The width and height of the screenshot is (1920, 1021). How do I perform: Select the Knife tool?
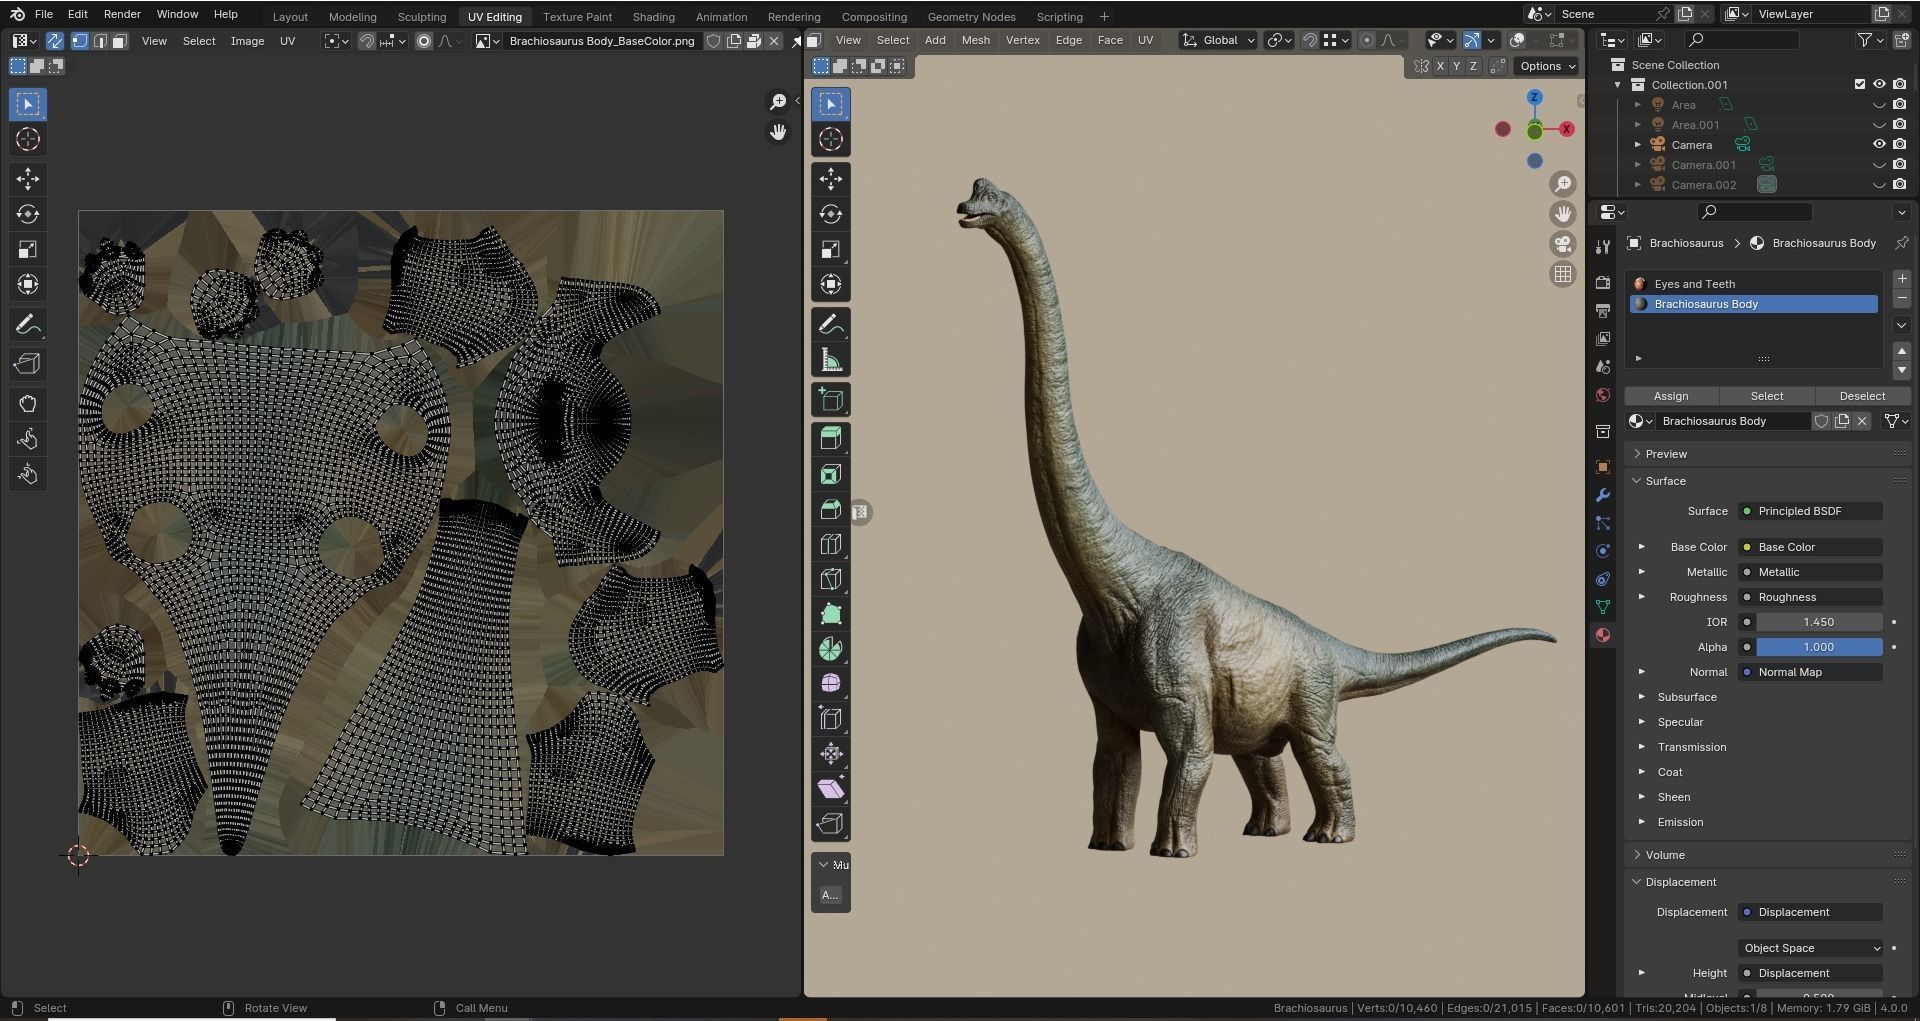point(831,579)
